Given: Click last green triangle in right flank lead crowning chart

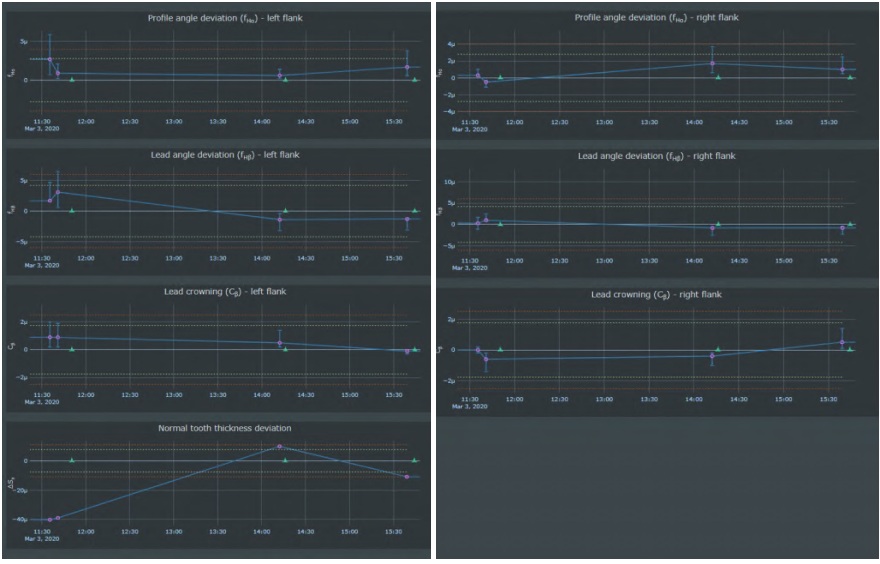Looking at the screenshot, I should (850, 350).
